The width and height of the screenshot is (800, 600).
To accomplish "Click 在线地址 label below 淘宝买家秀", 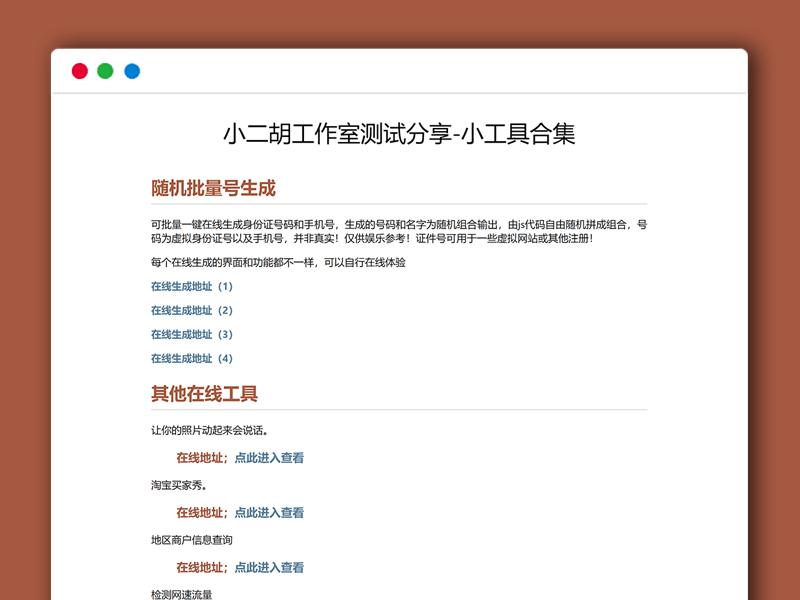I will (202, 512).
